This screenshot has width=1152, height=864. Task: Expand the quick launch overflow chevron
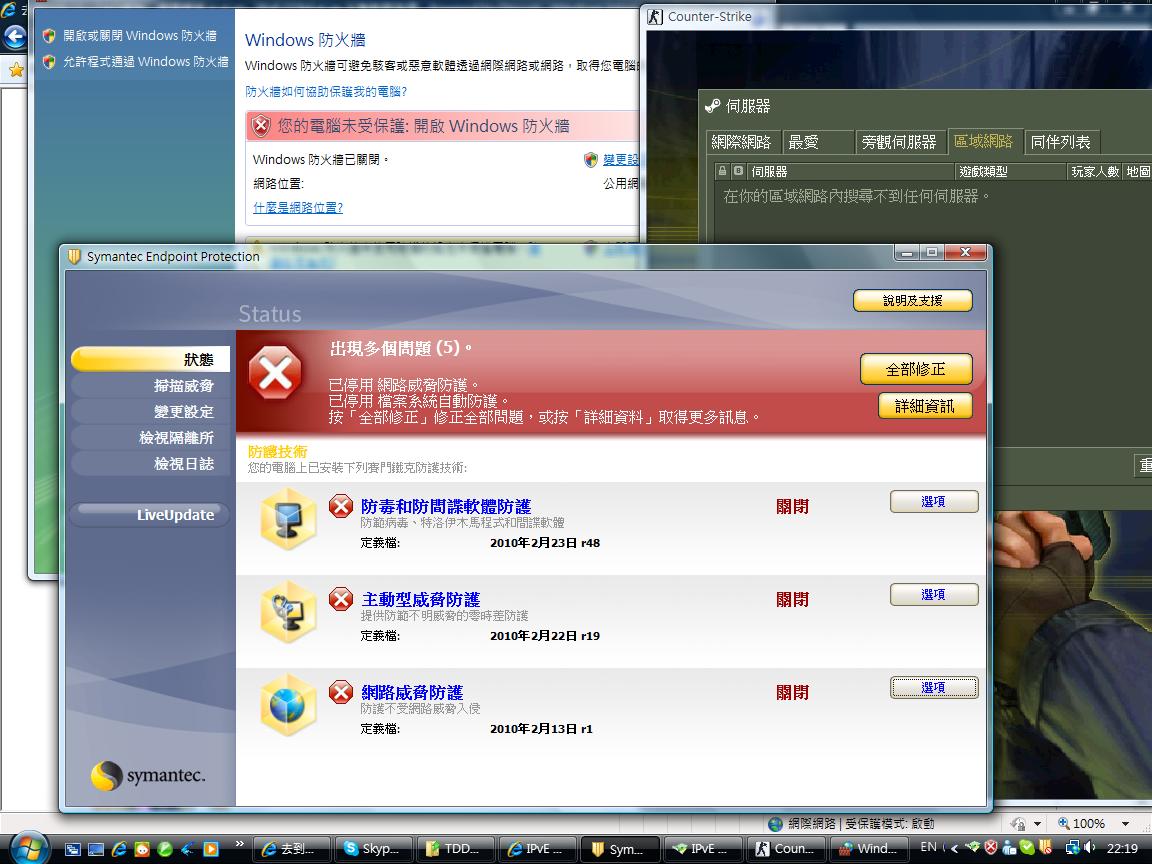239,844
